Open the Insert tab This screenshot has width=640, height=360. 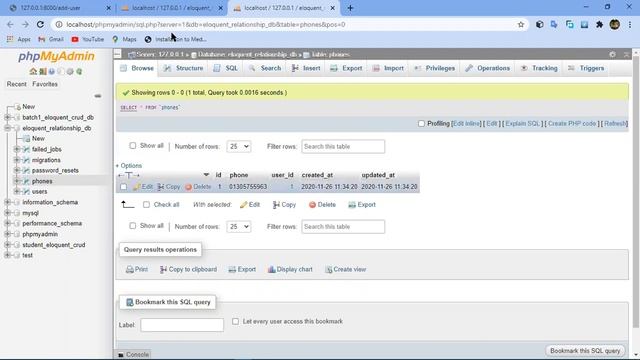(306, 68)
